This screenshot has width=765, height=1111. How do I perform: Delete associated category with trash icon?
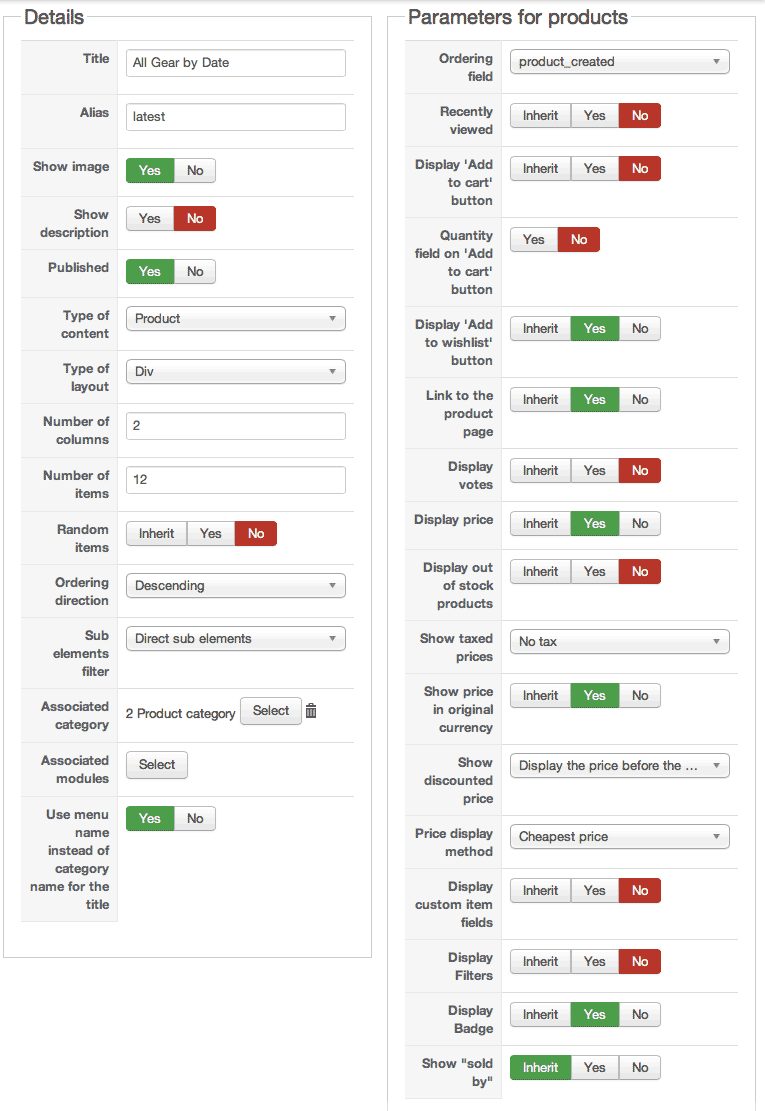311,711
